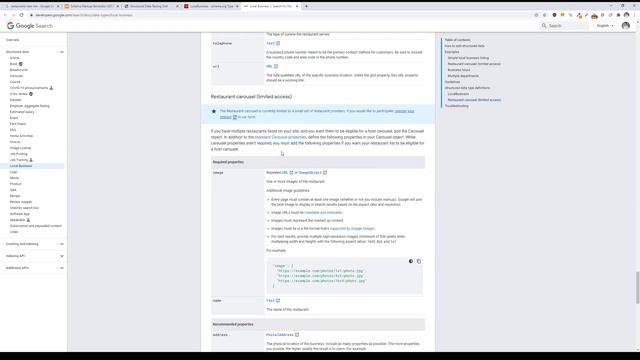Follow the 'standard Carousel properties' link

[x=280, y=137]
